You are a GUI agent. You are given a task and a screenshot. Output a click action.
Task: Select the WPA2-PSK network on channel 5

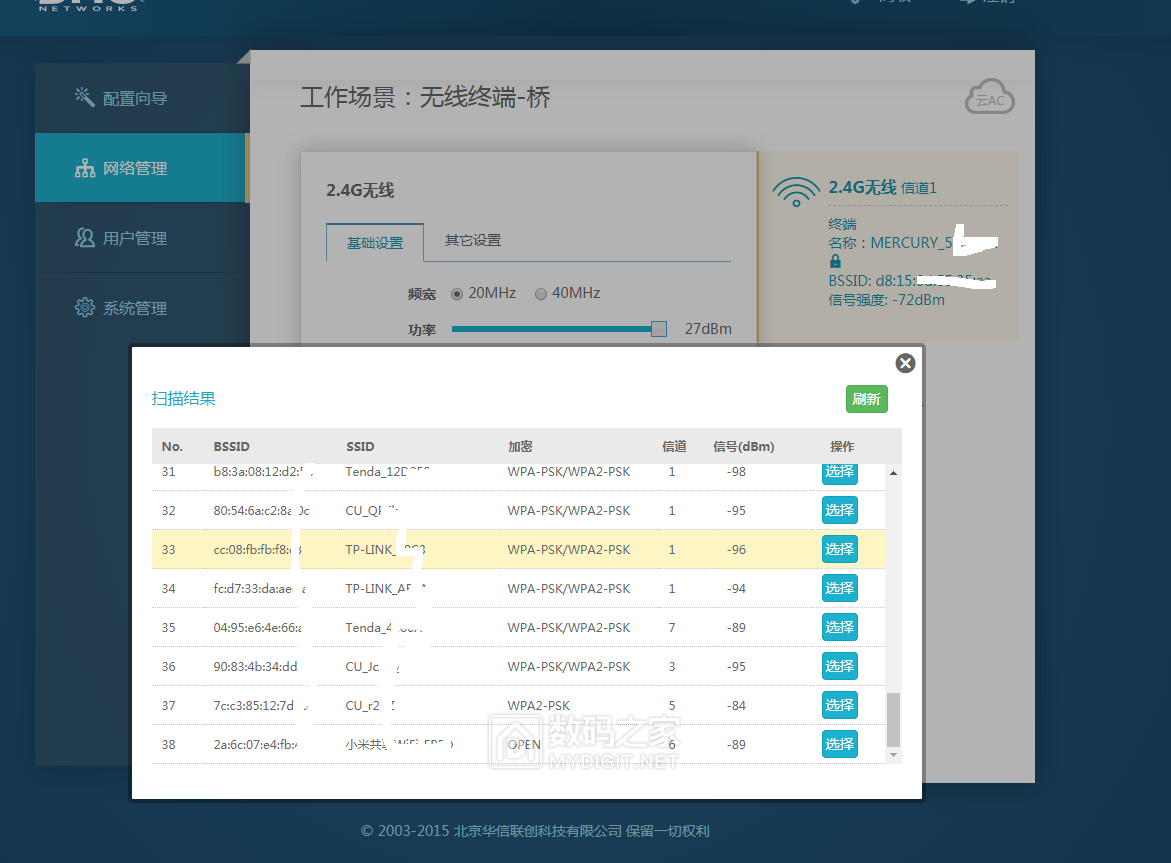pos(839,705)
